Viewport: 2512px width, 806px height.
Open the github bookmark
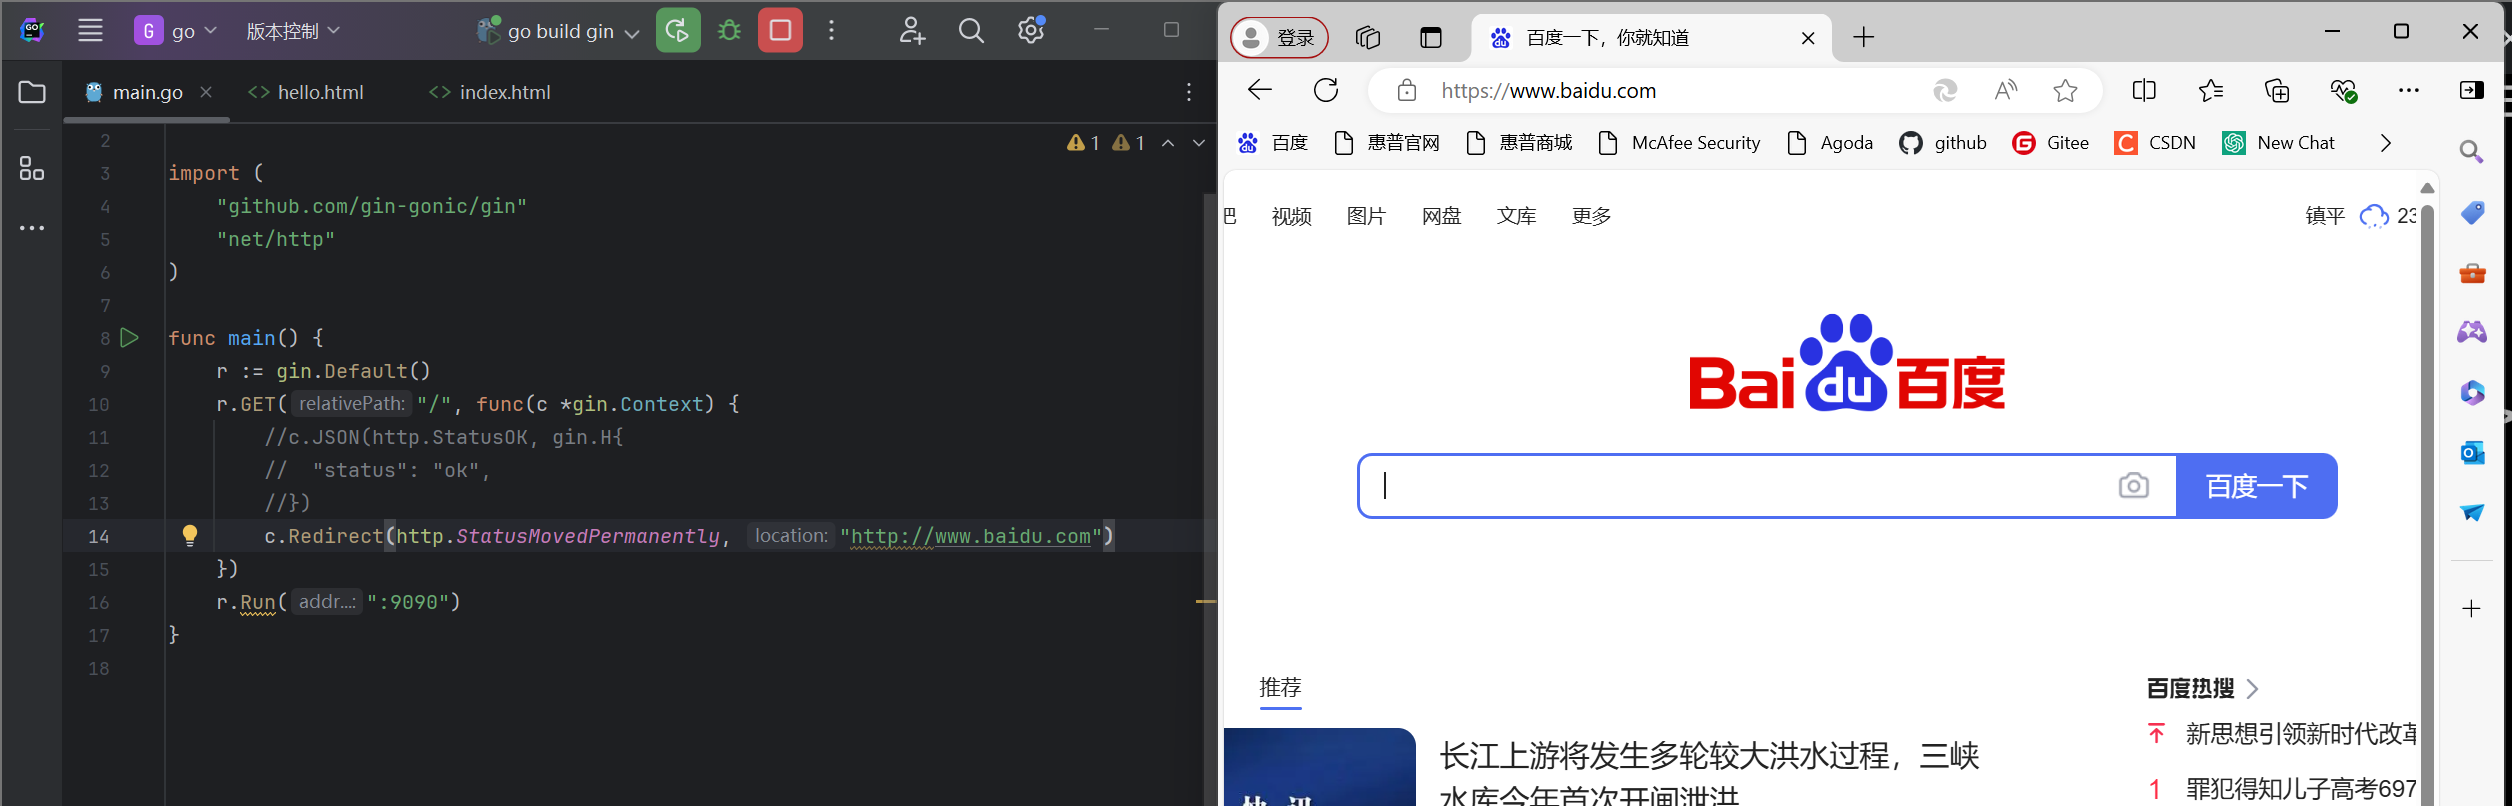coord(1943,143)
